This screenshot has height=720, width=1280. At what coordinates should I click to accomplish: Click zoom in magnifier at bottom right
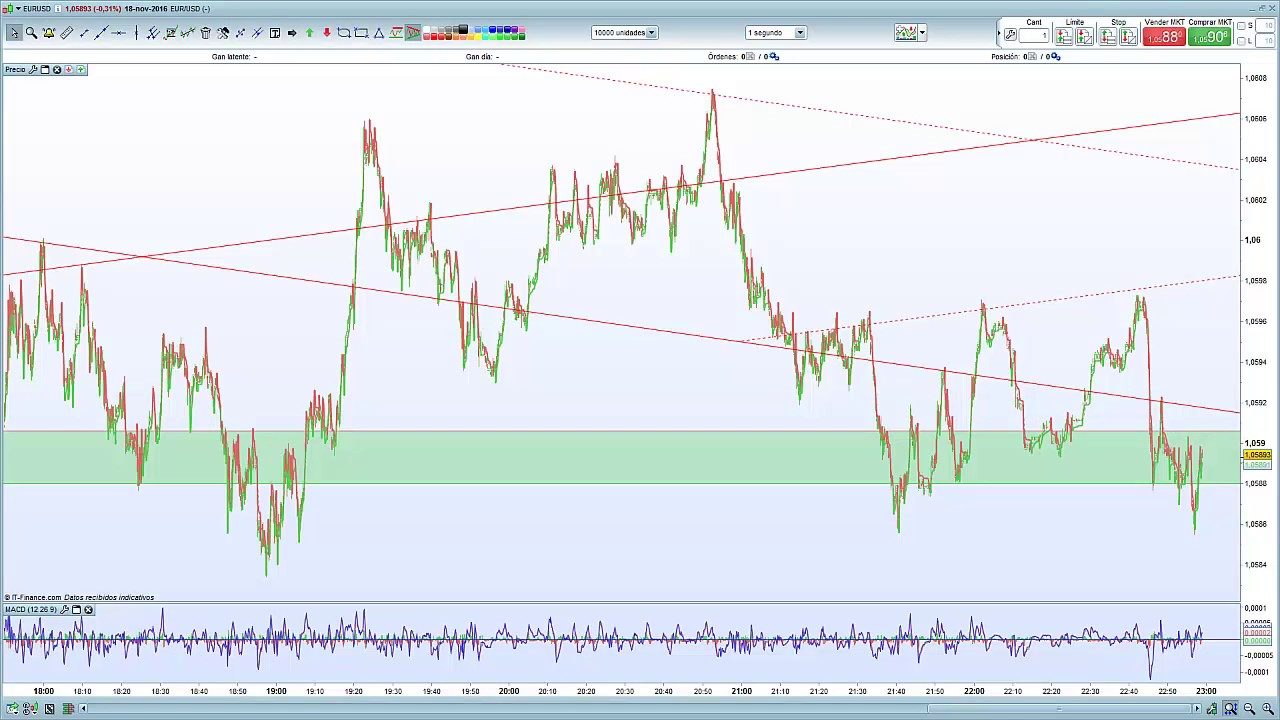point(1268,709)
